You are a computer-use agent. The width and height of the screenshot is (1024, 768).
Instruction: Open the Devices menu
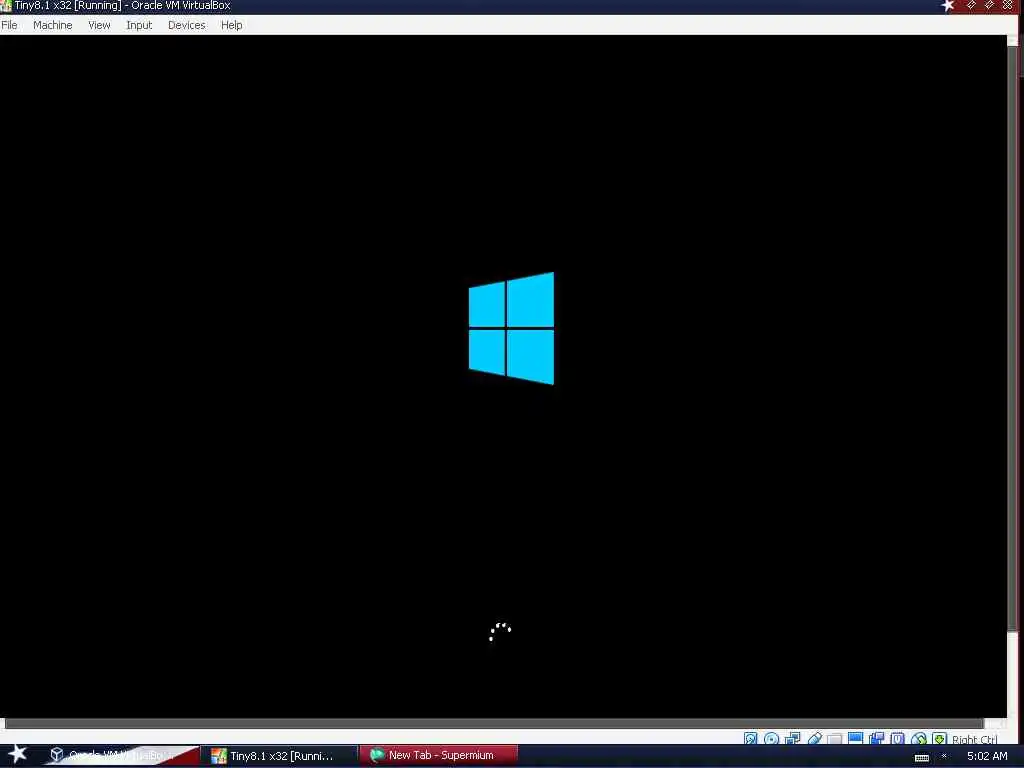(x=186, y=25)
